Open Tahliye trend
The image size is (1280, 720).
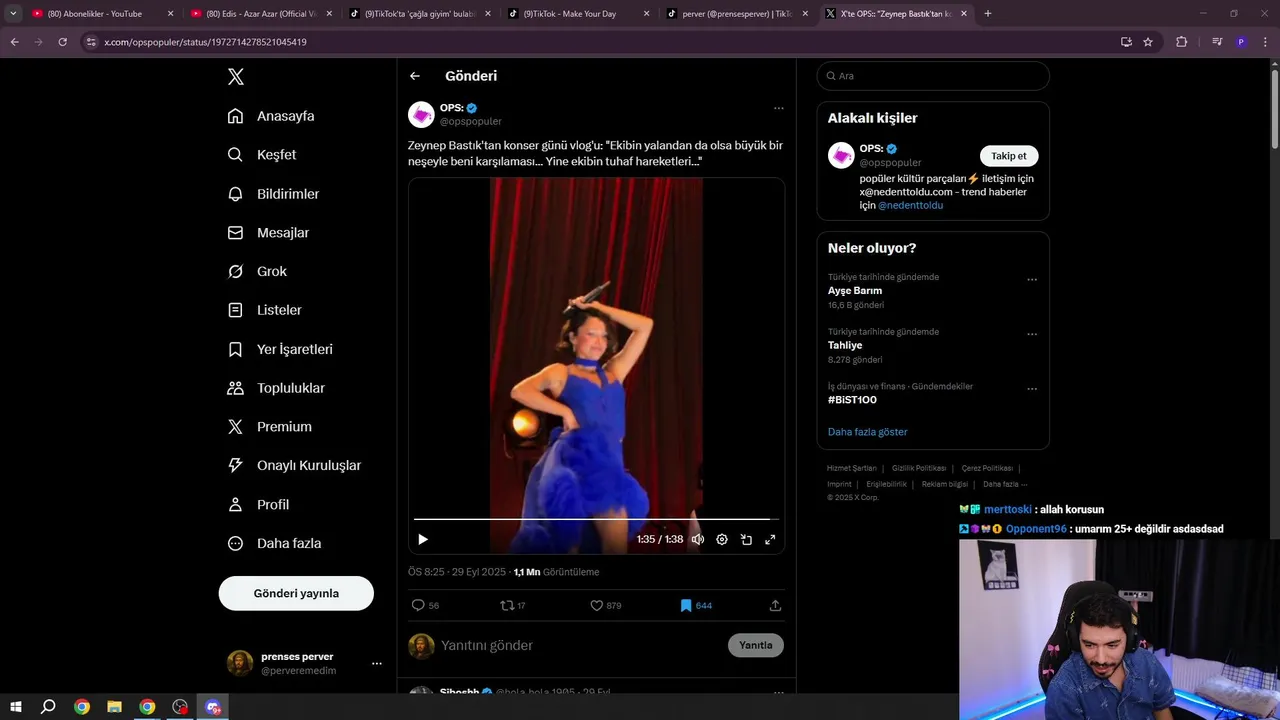point(845,345)
